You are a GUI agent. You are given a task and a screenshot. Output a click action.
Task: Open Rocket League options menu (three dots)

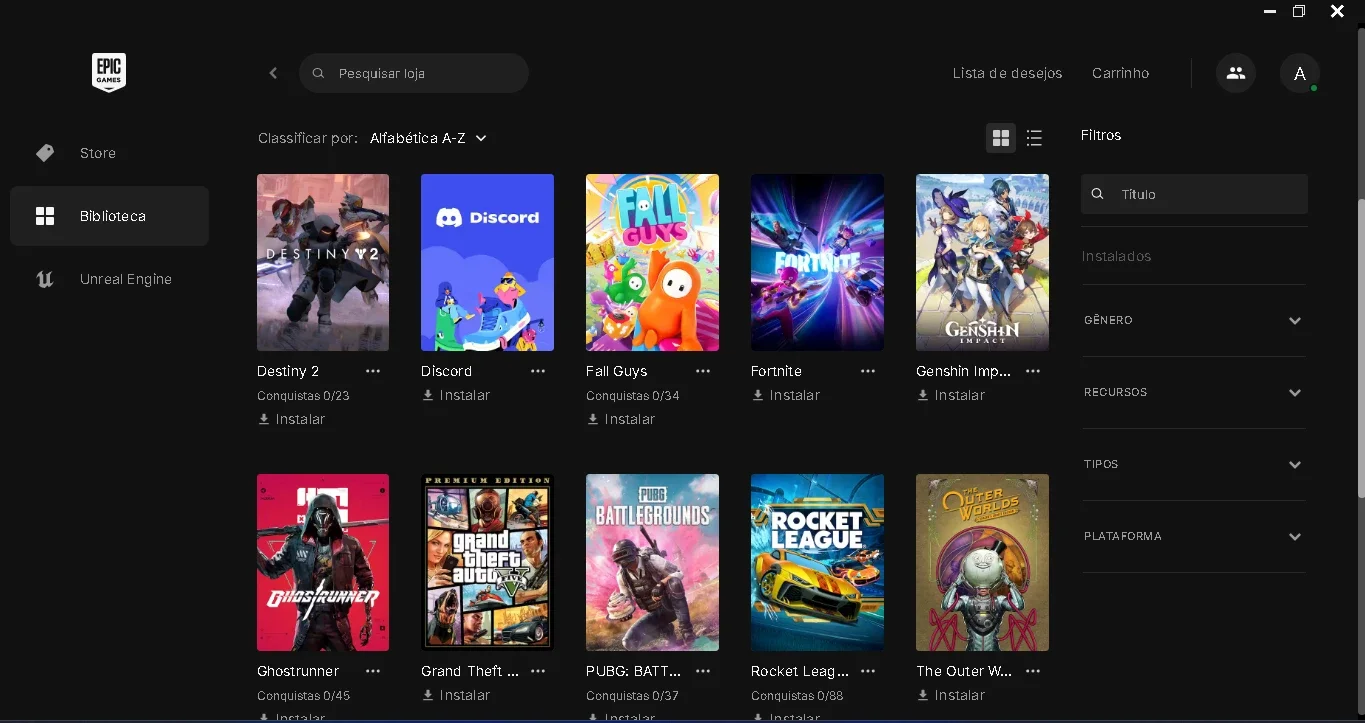pos(868,671)
